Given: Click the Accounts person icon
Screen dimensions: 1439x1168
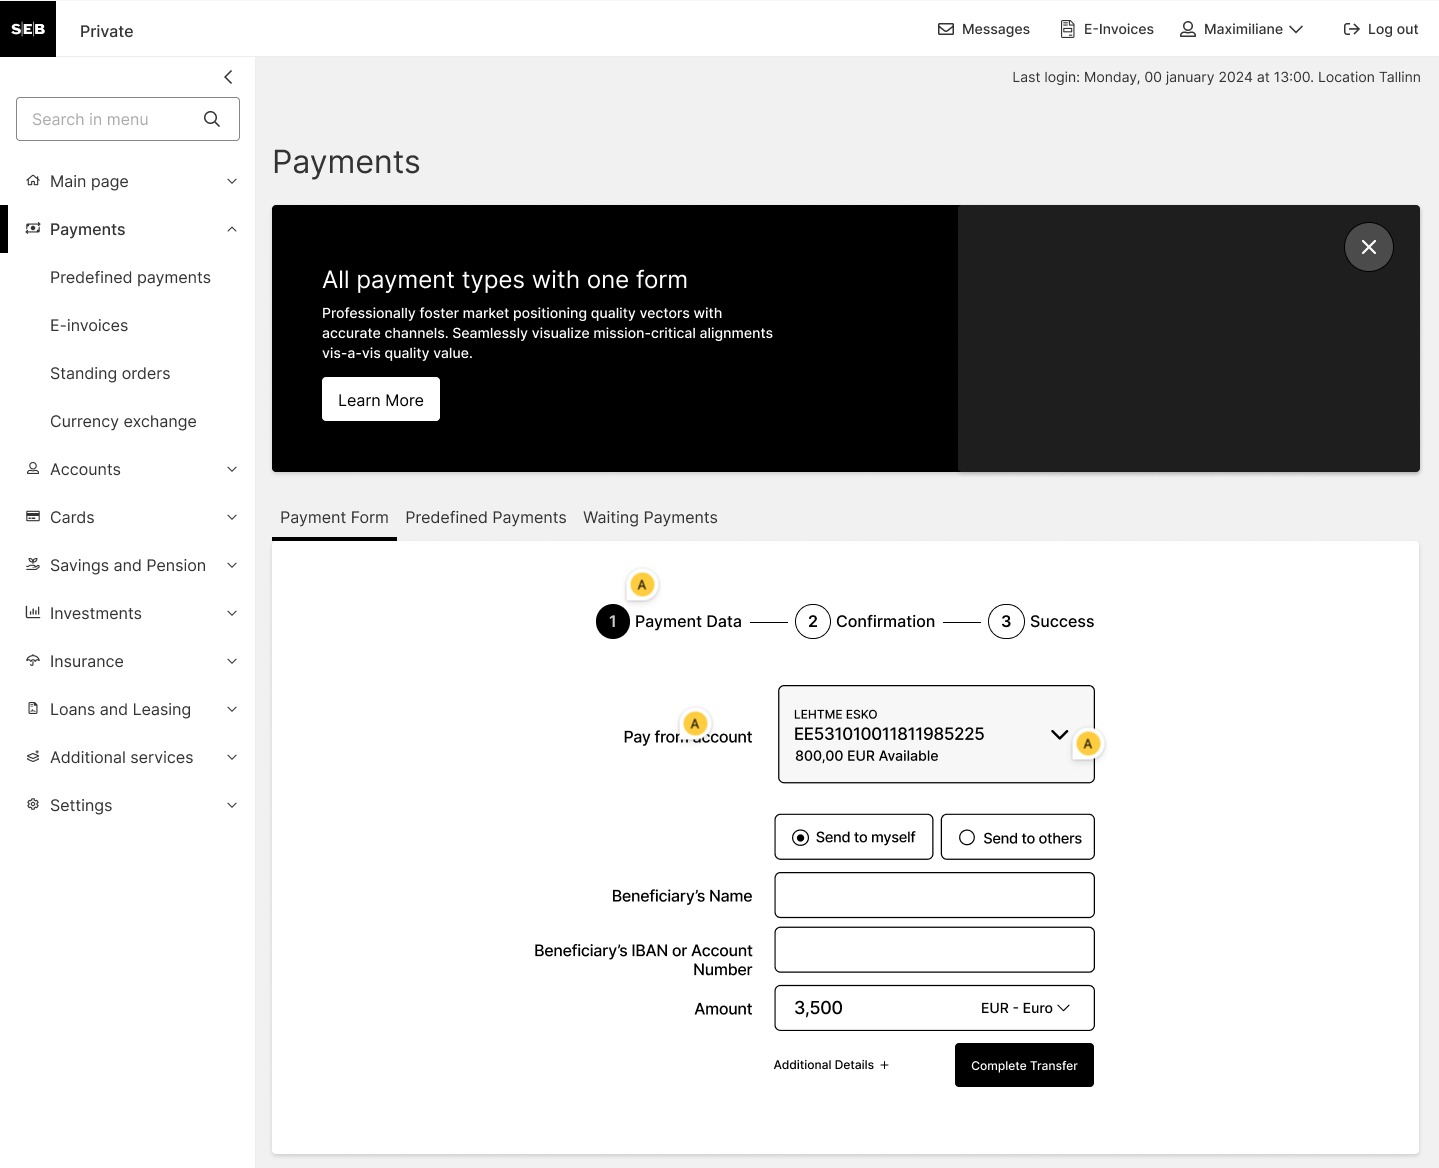Looking at the screenshot, I should click(x=33, y=469).
